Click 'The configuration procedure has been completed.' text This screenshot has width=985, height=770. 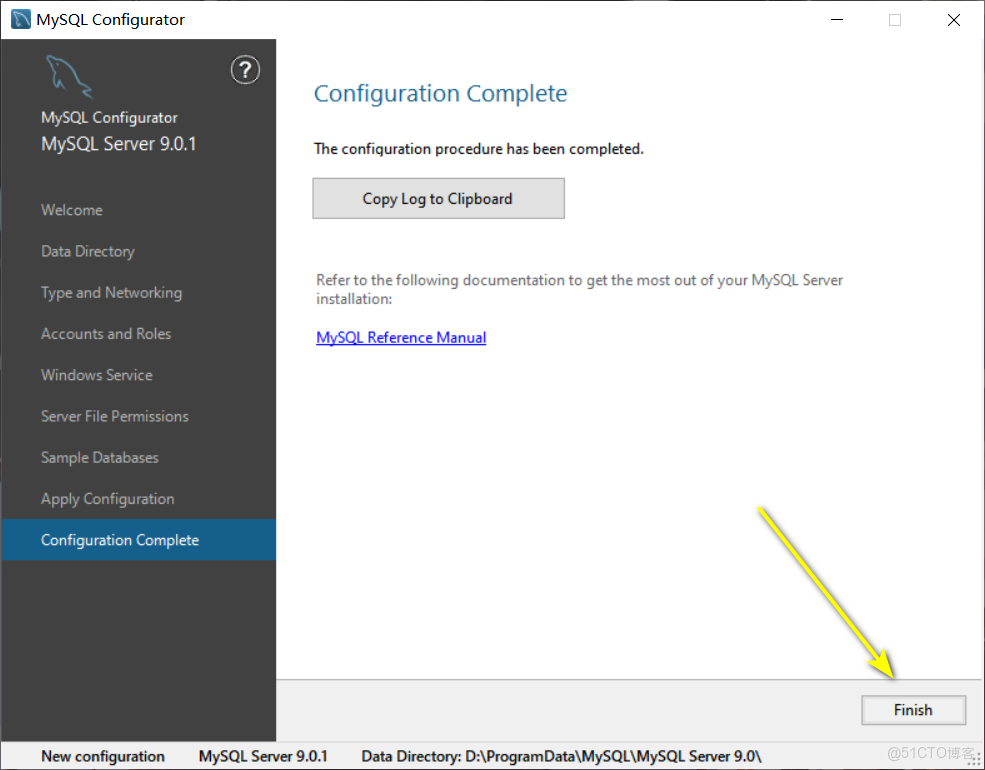click(x=479, y=149)
